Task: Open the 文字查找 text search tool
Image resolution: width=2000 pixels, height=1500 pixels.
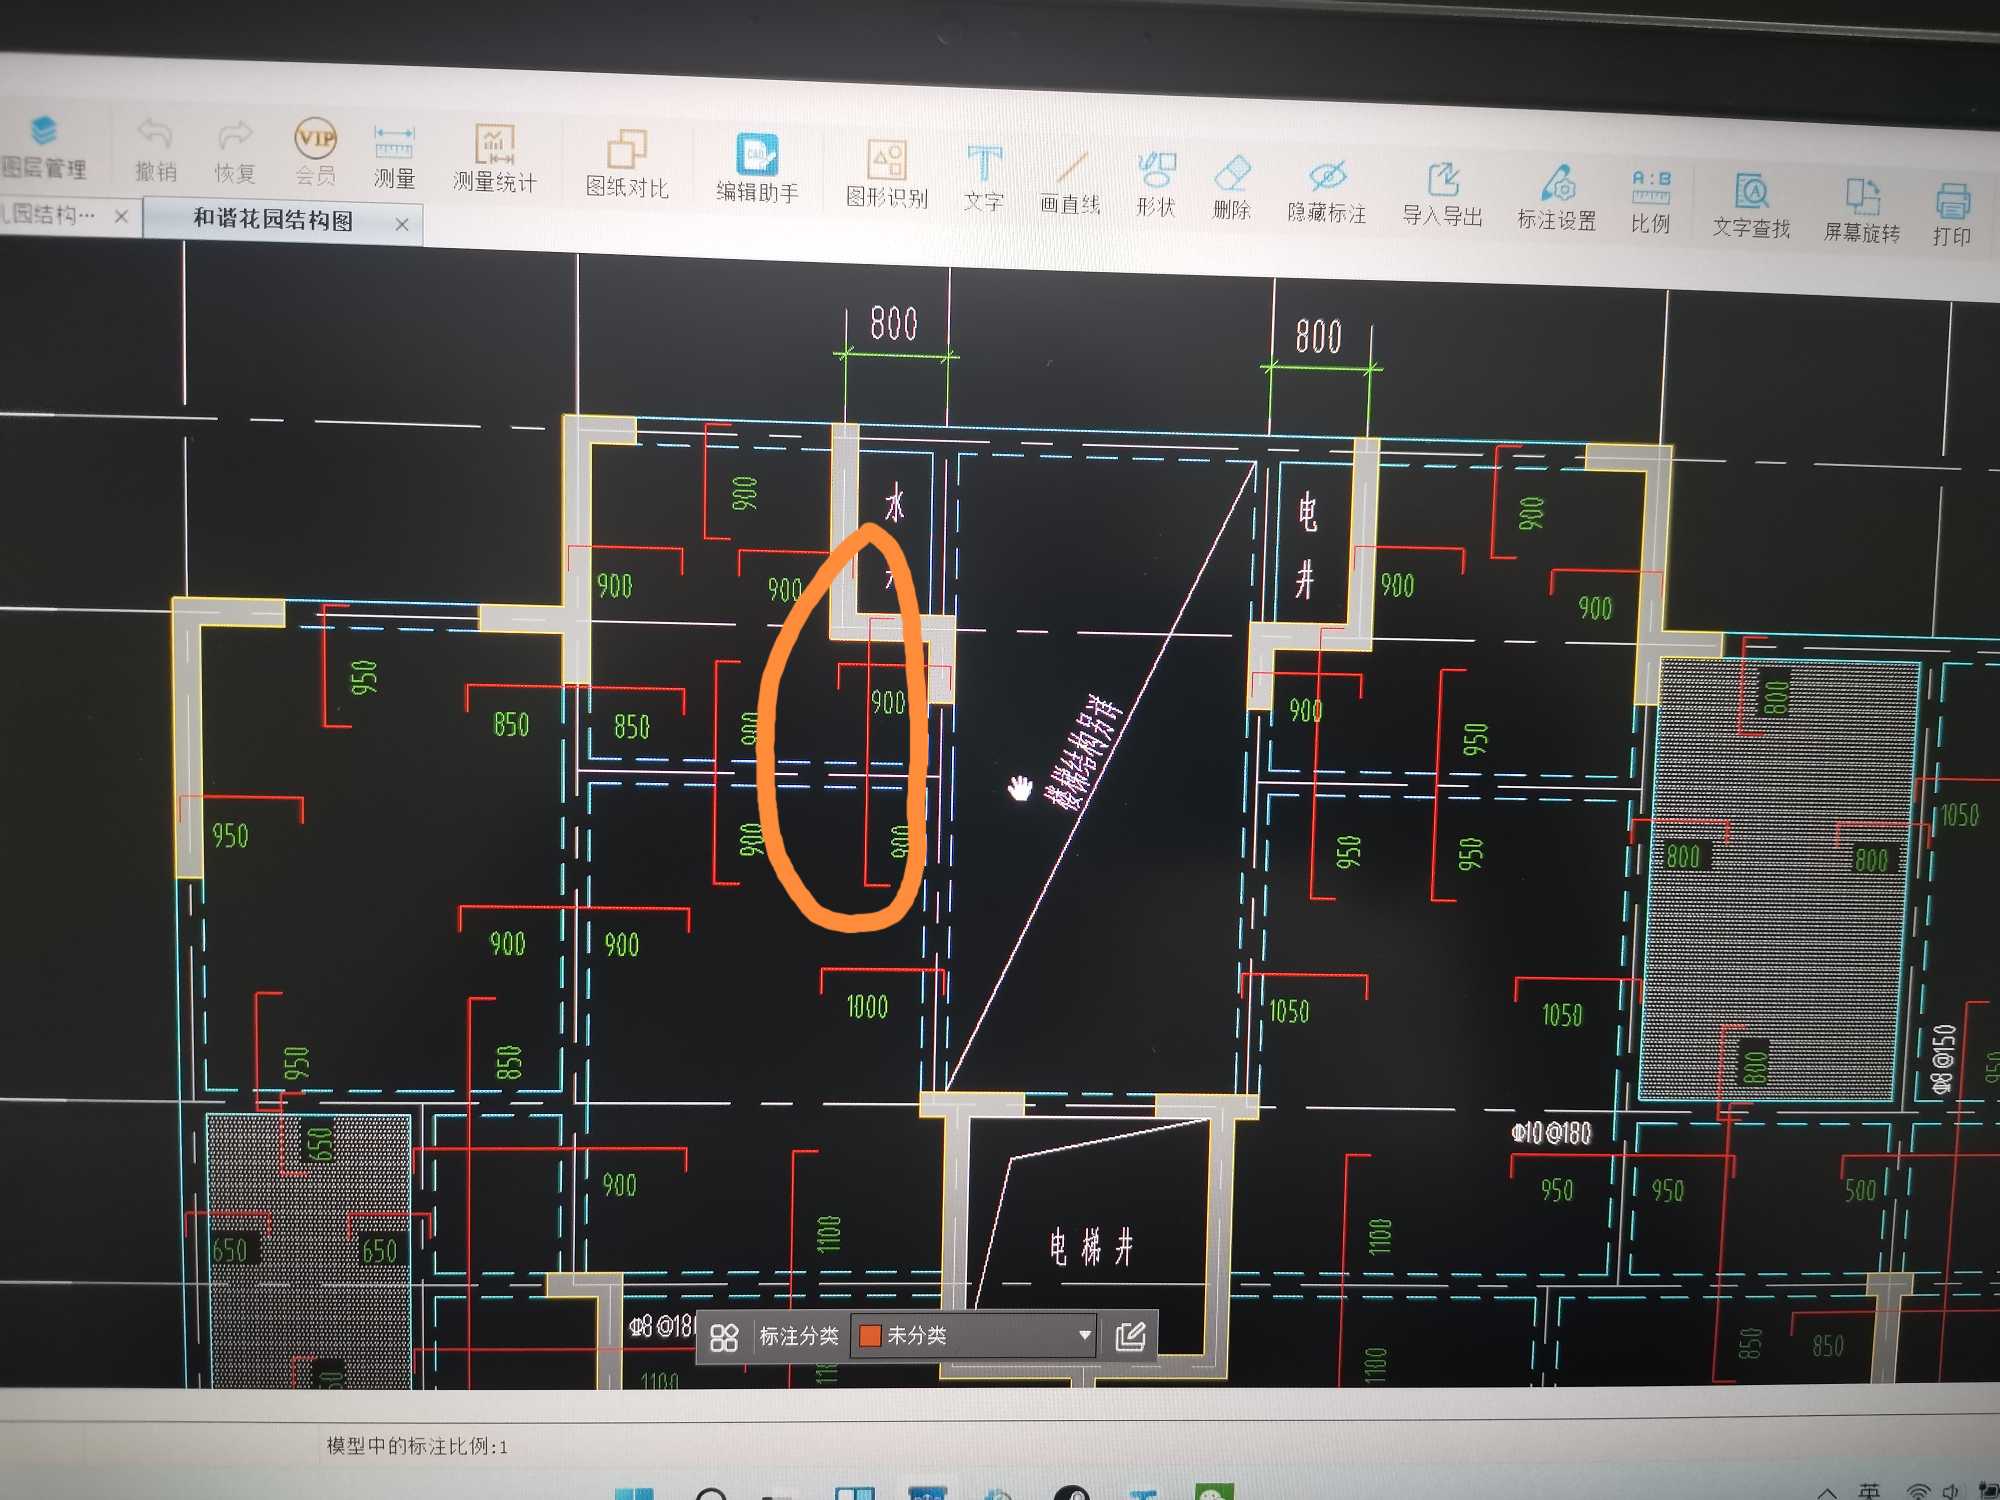Action: (x=1751, y=207)
